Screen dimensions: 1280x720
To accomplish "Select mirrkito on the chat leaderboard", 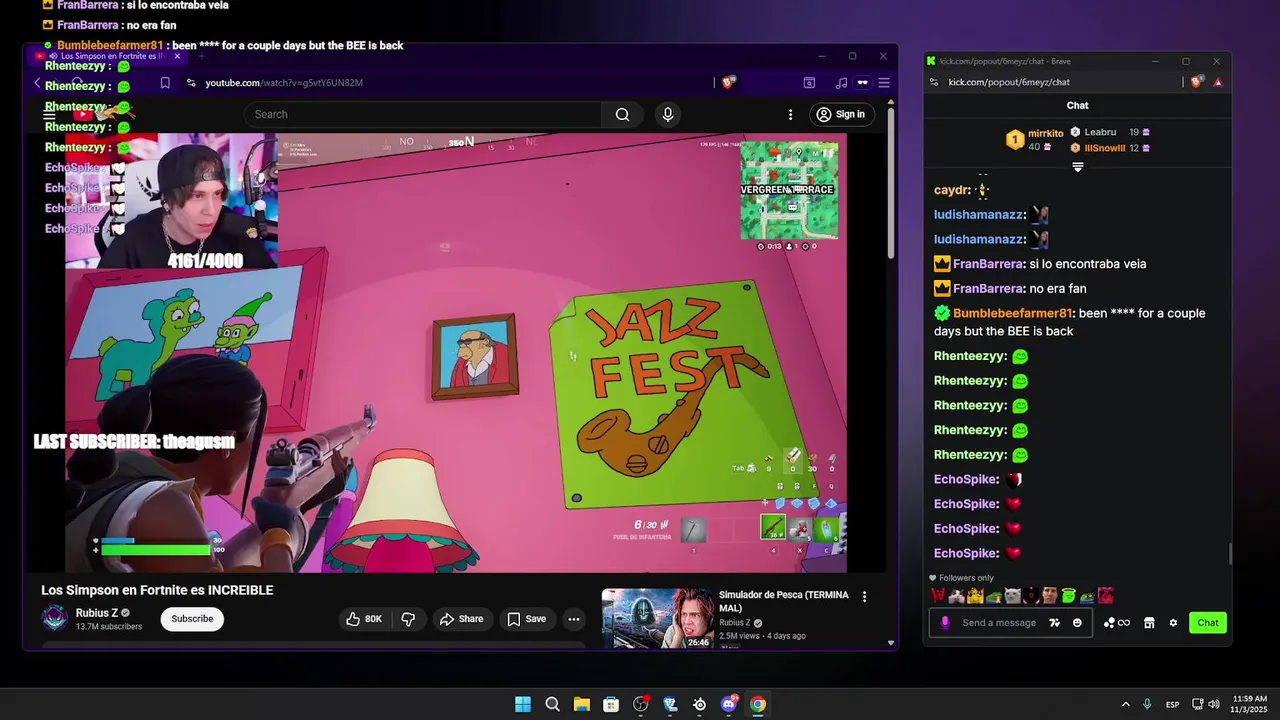I will [x=1046, y=133].
